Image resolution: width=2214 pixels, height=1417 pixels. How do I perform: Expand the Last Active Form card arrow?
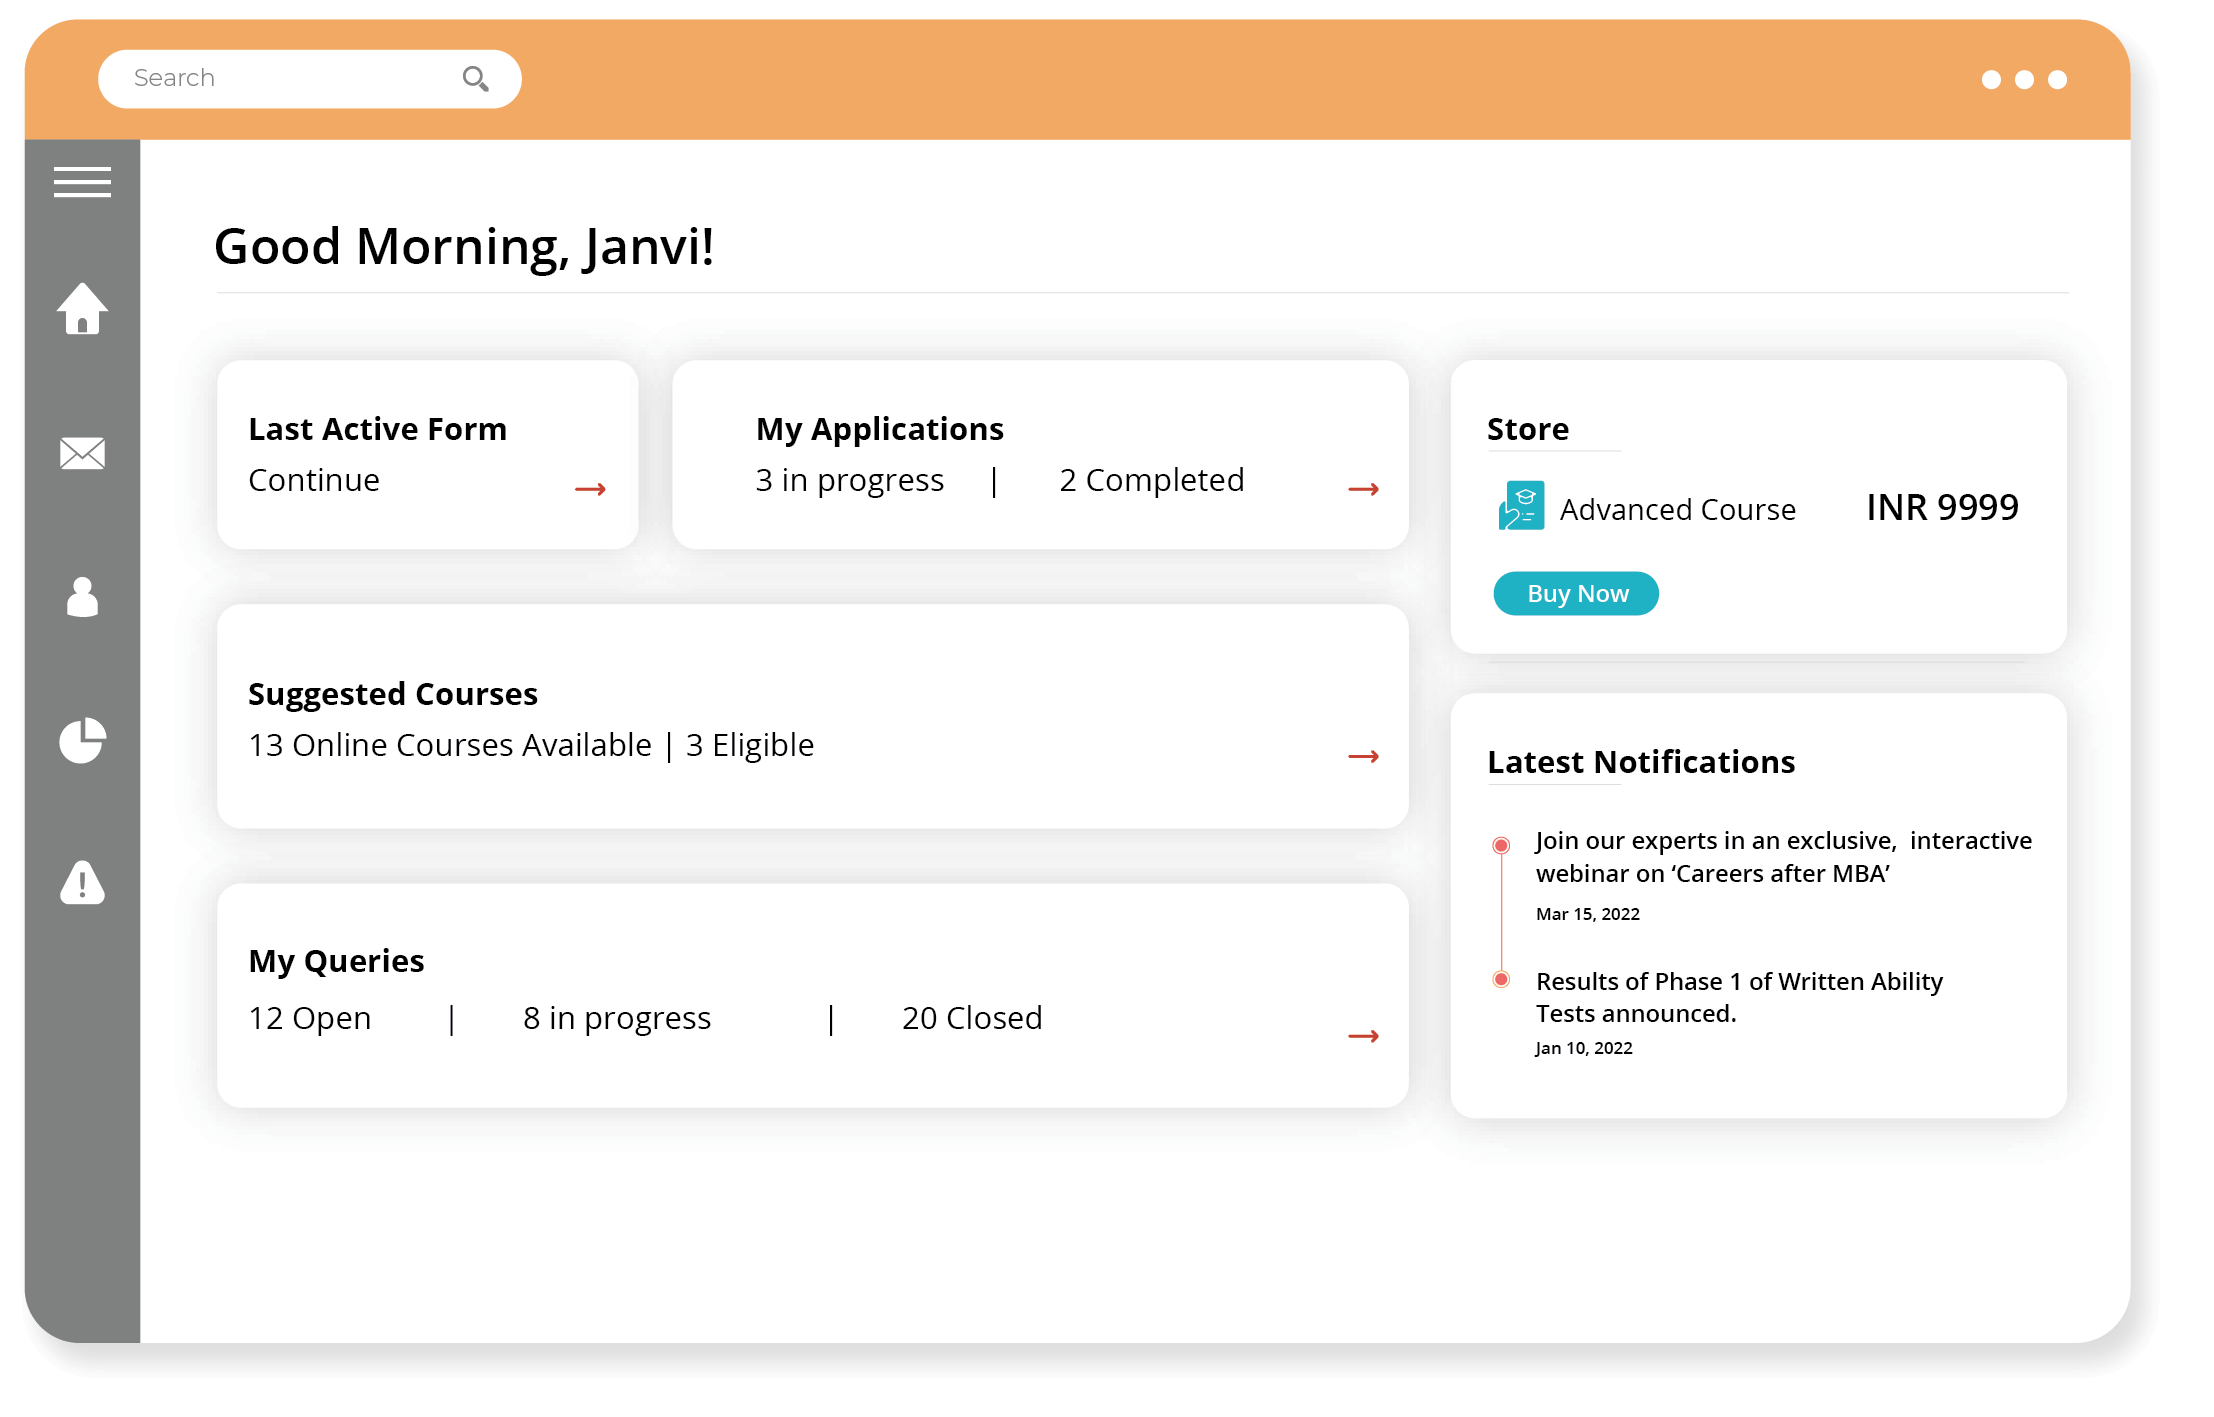[x=591, y=488]
